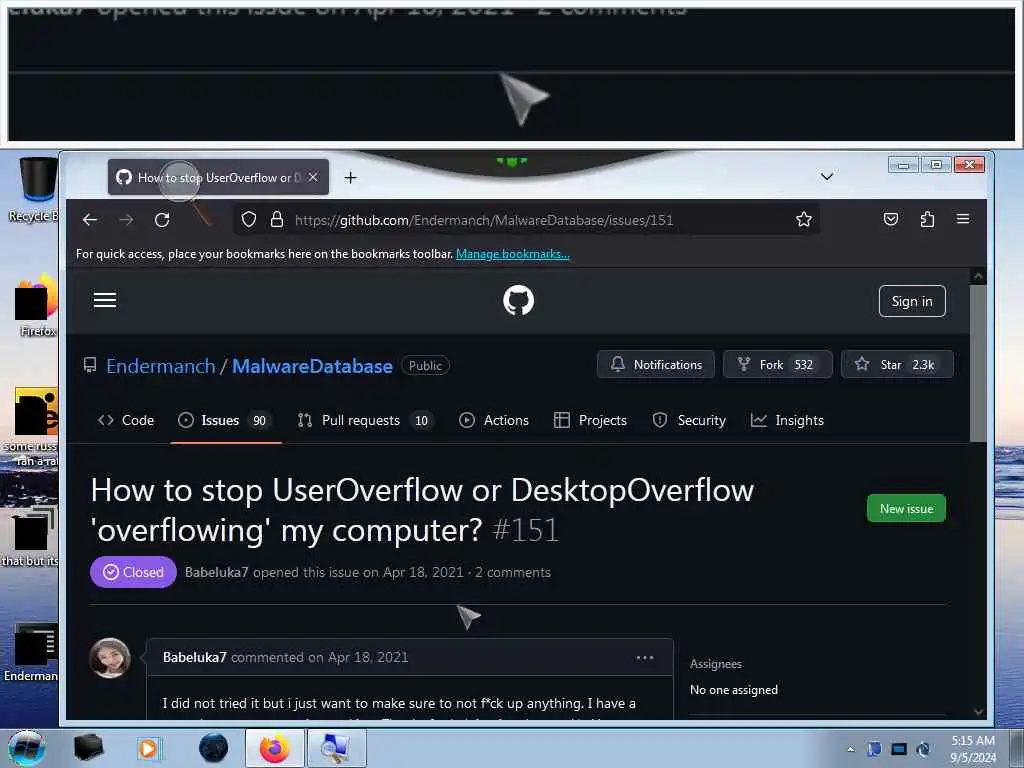Select the Issues tab

[225, 421]
